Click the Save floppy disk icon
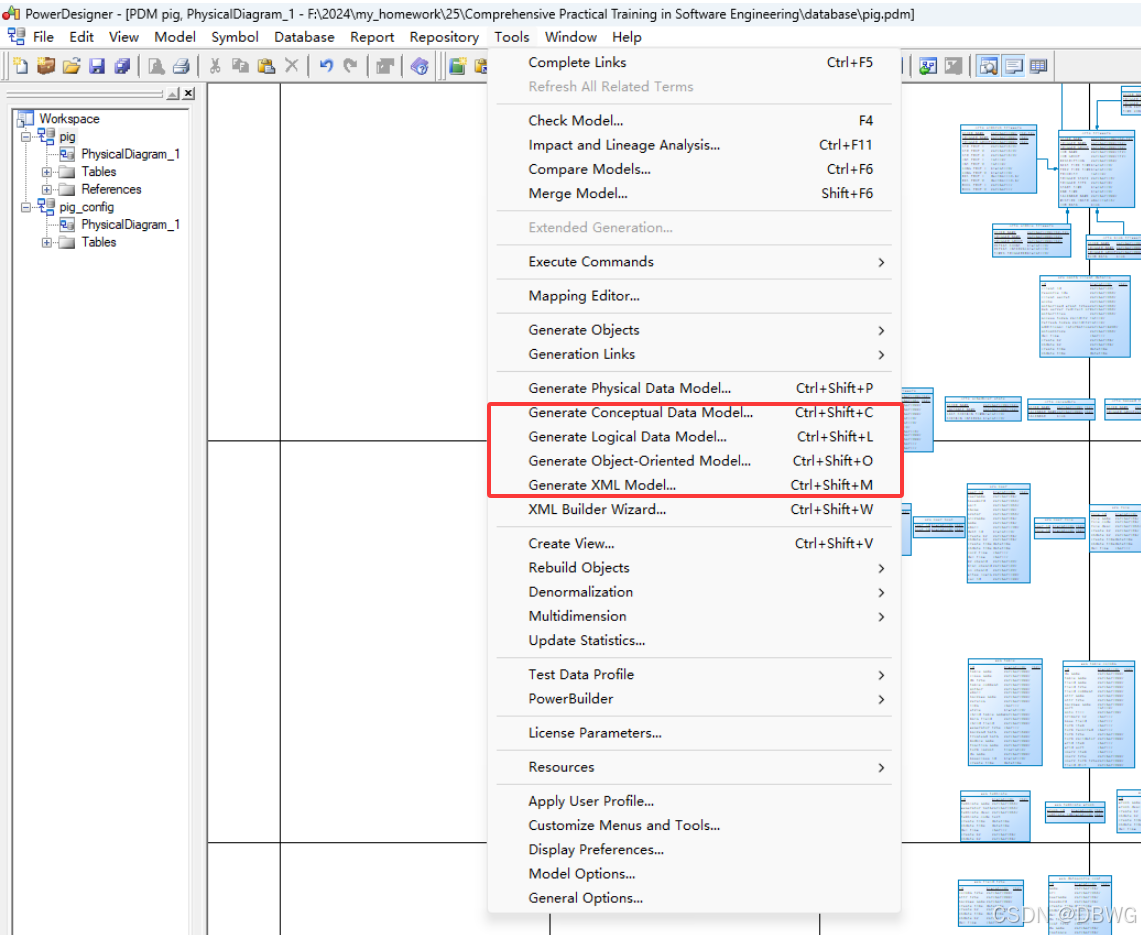This screenshot has width=1141, height=935. point(97,66)
